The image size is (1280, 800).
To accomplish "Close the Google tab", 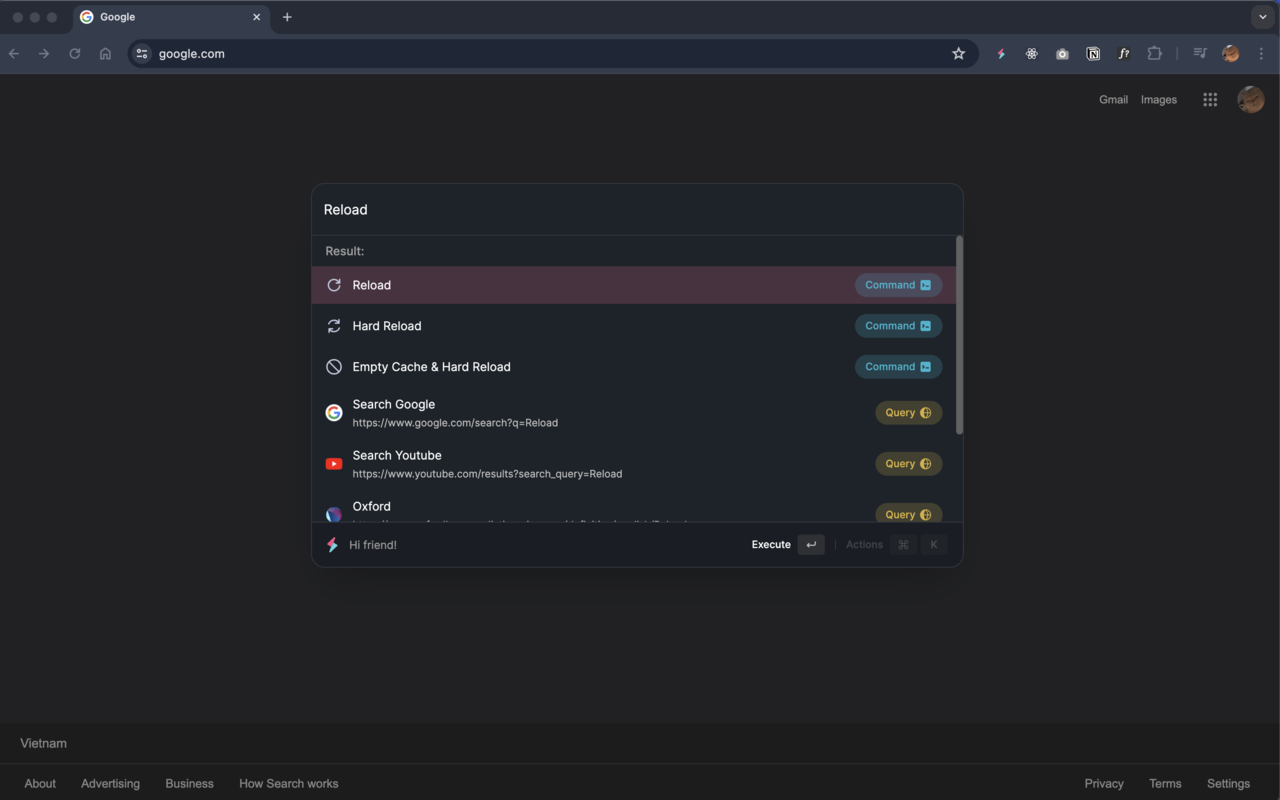I will tap(257, 17).
